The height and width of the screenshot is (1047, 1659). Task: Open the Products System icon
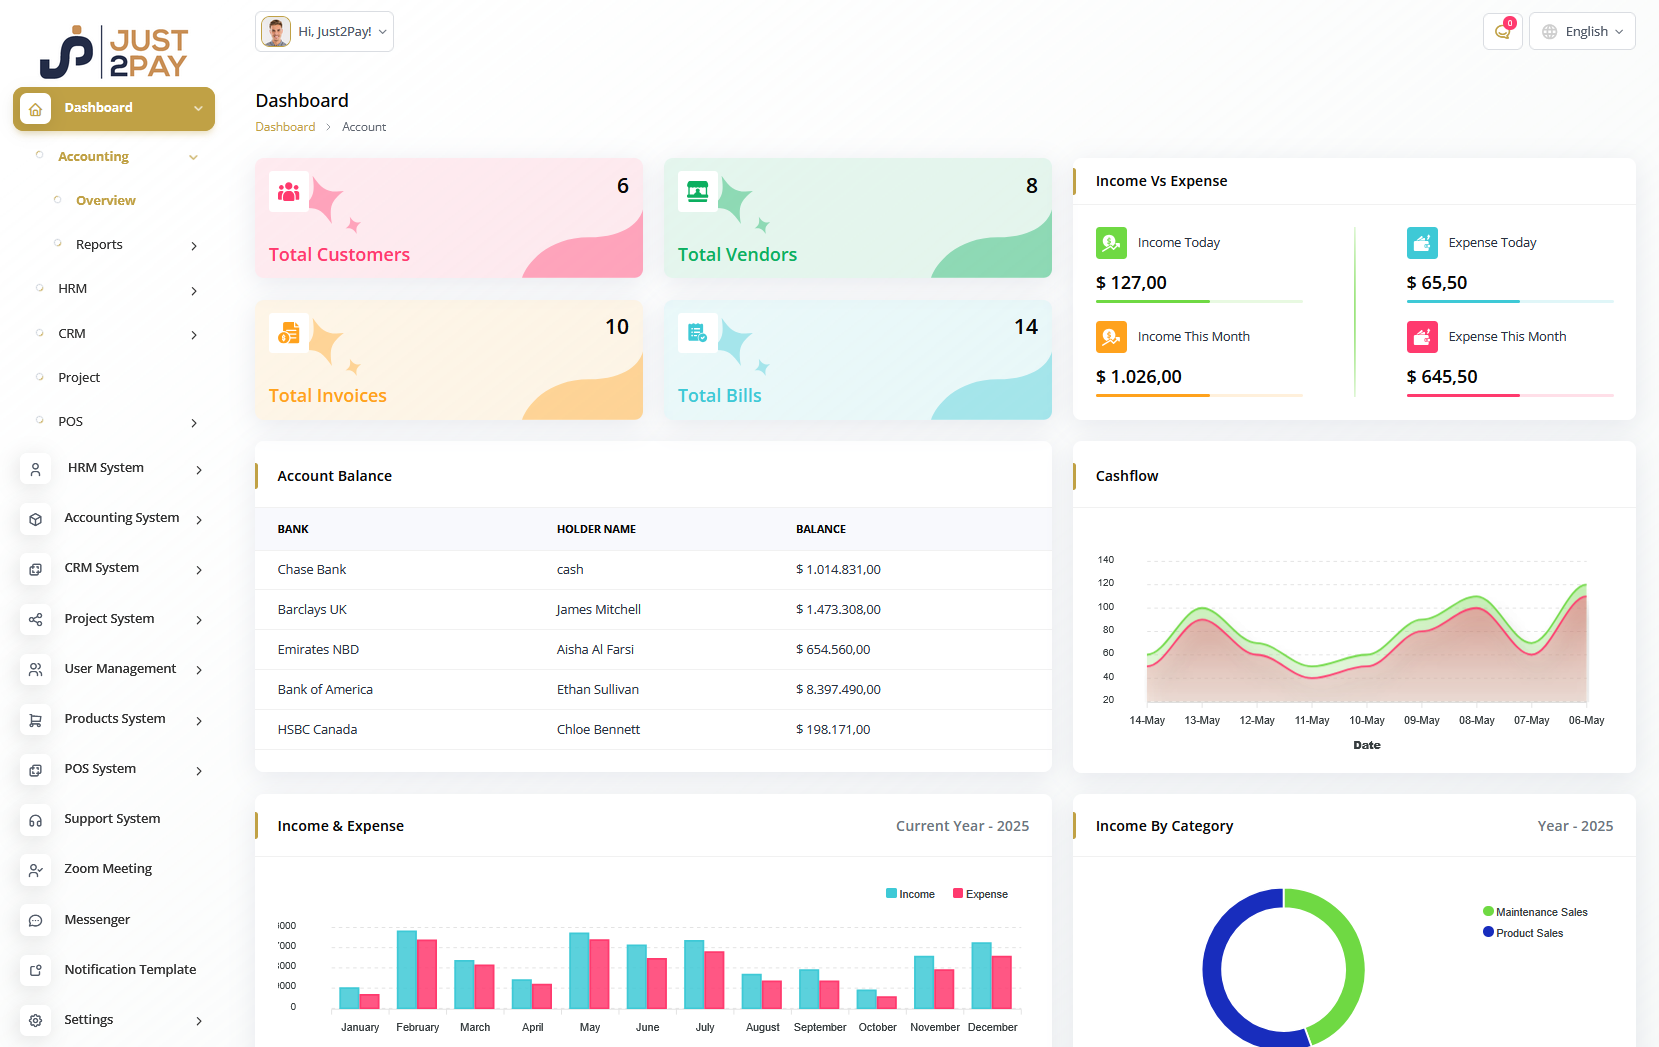click(x=36, y=719)
